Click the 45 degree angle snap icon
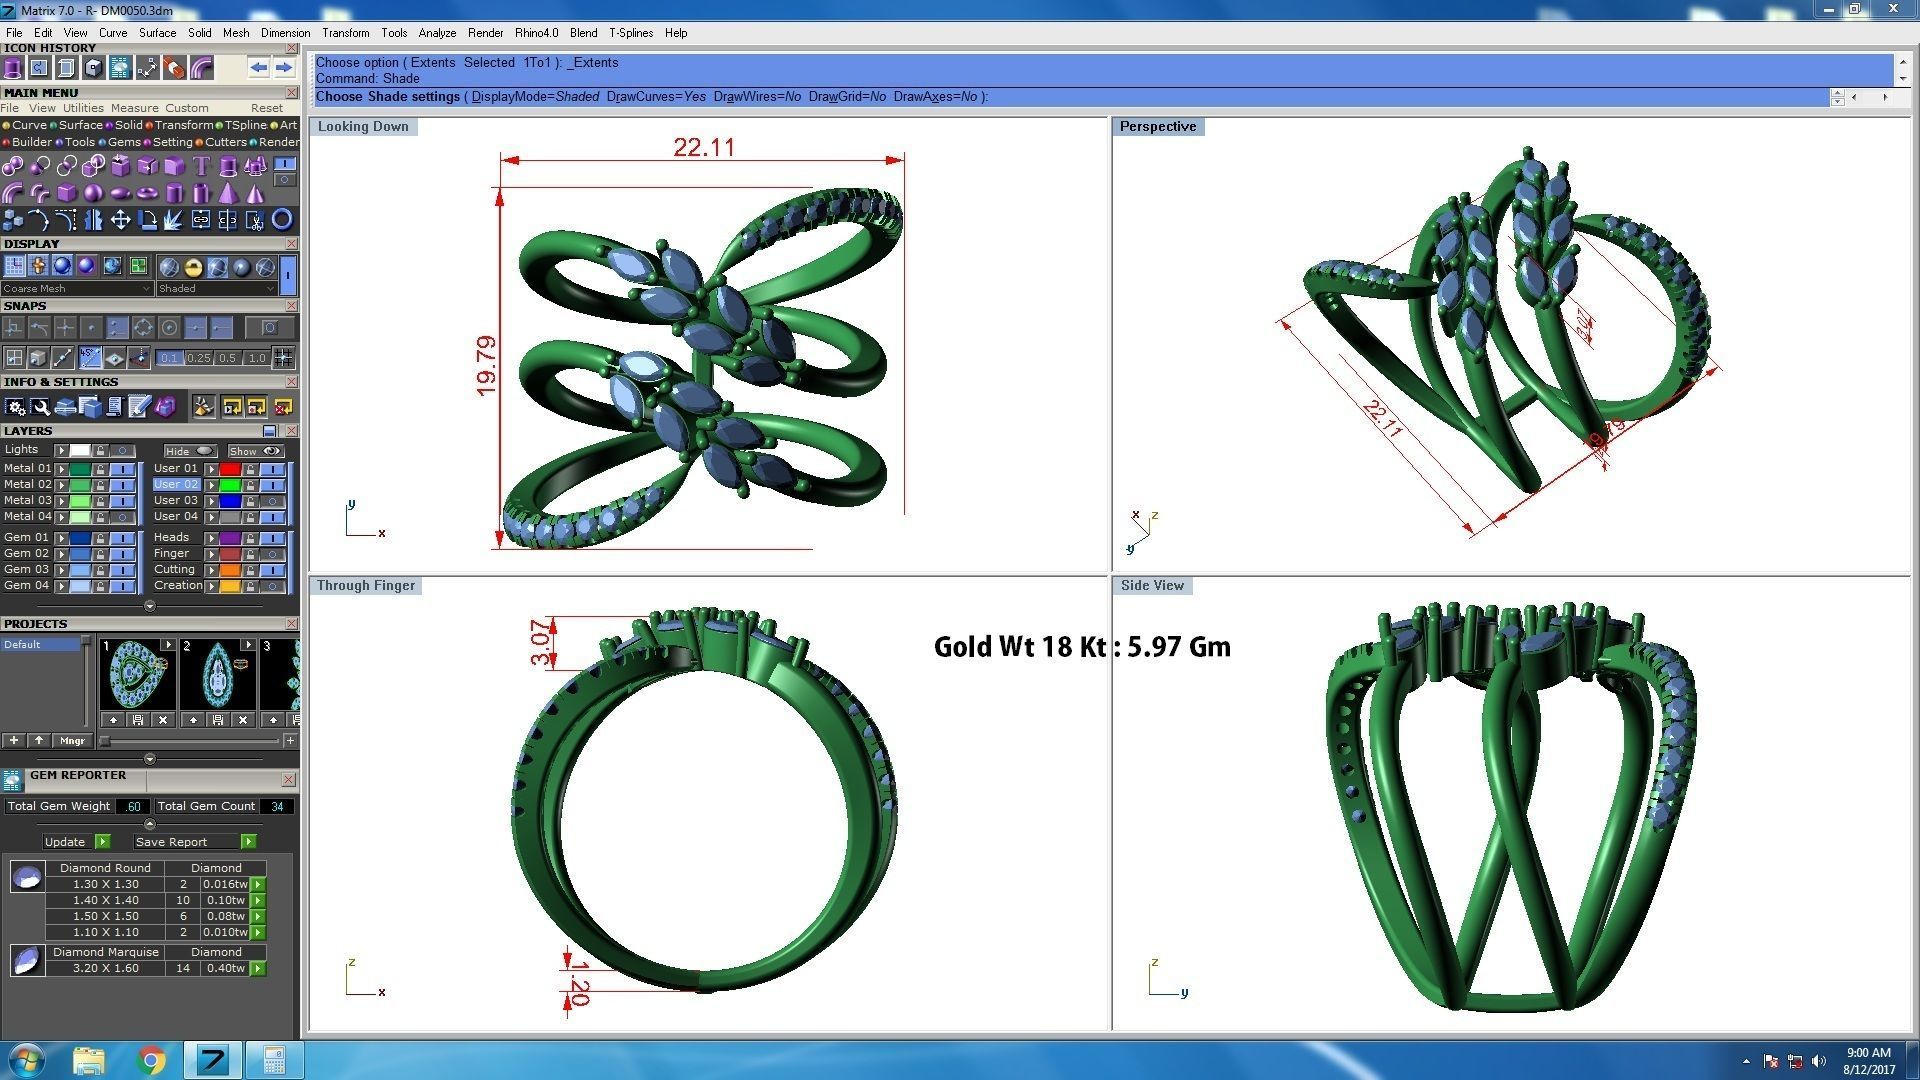The height and width of the screenshot is (1080, 1920). [90, 358]
